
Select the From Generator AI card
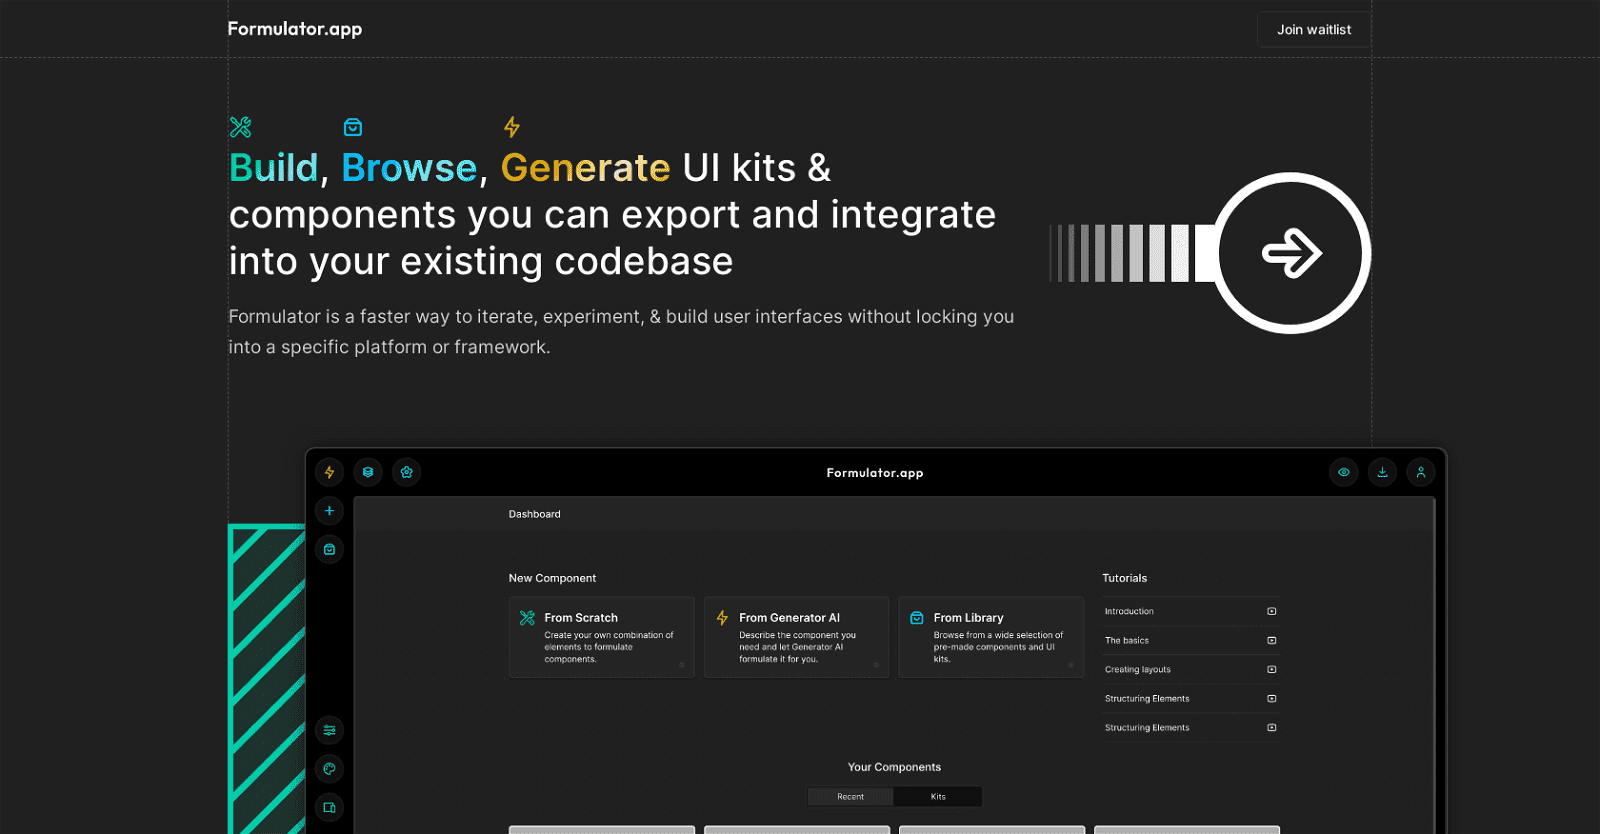coord(796,637)
